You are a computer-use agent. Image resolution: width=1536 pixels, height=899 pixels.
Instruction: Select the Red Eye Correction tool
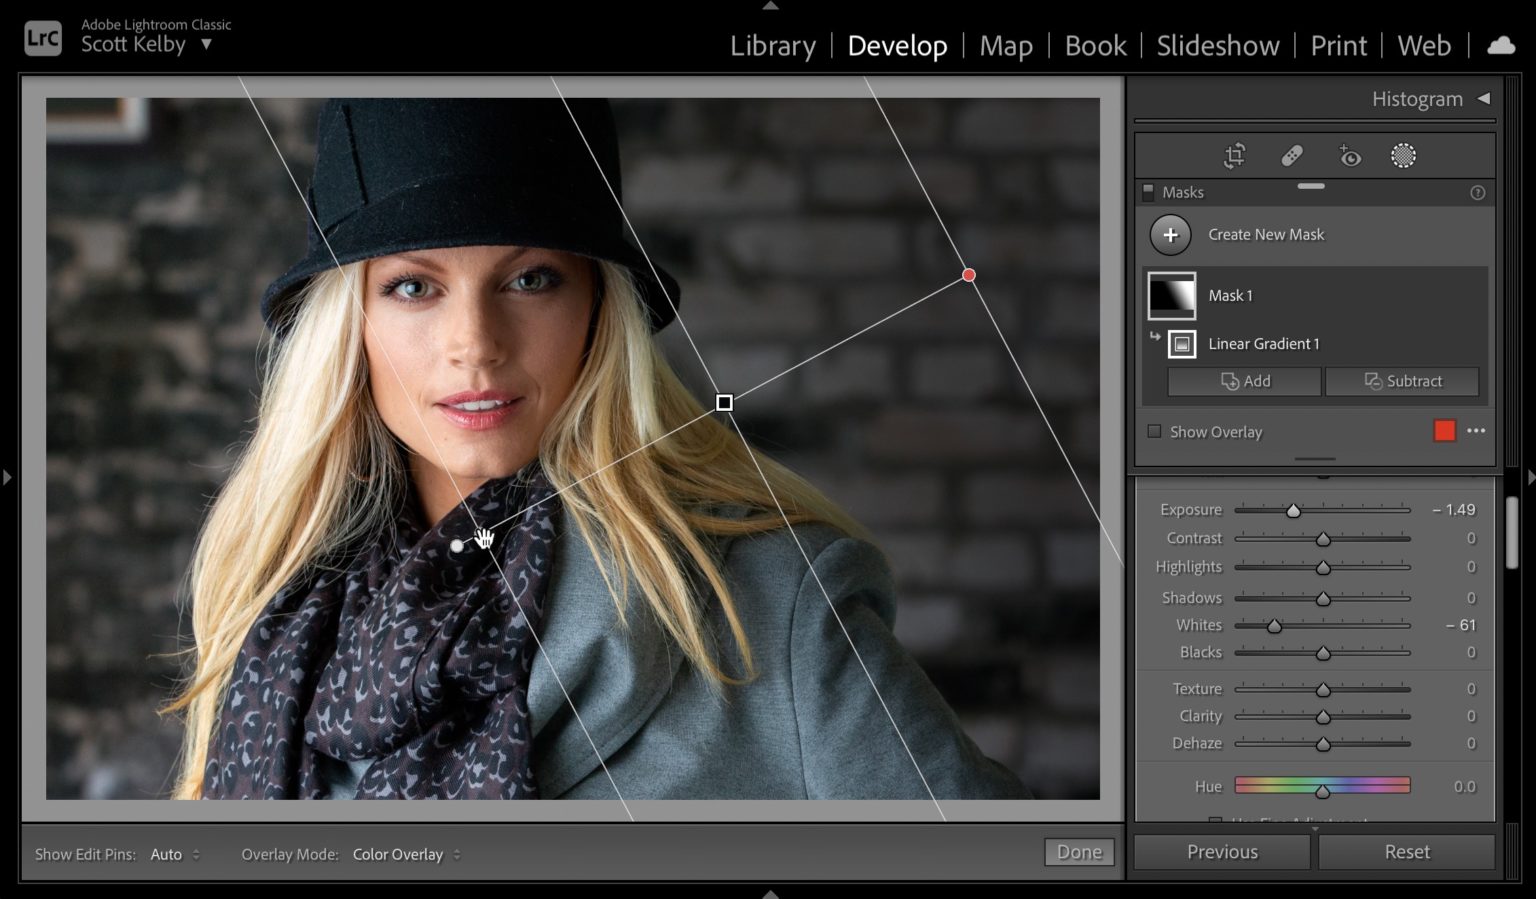pos(1349,156)
